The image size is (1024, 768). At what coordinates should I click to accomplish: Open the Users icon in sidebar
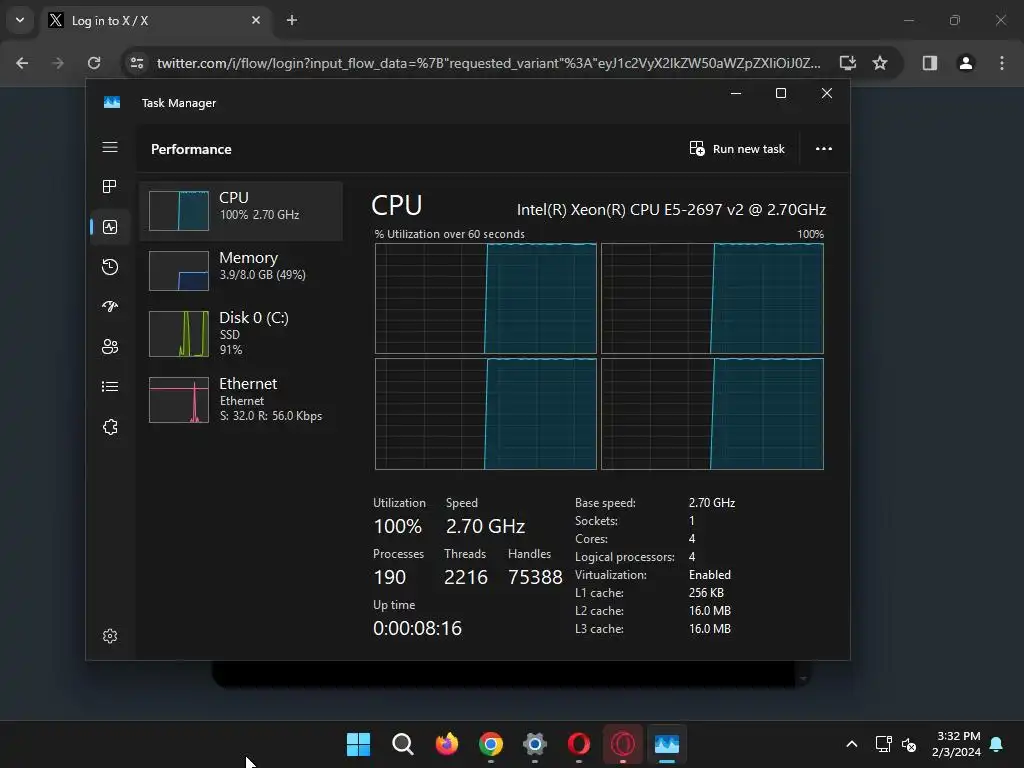click(x=110, y=347)
